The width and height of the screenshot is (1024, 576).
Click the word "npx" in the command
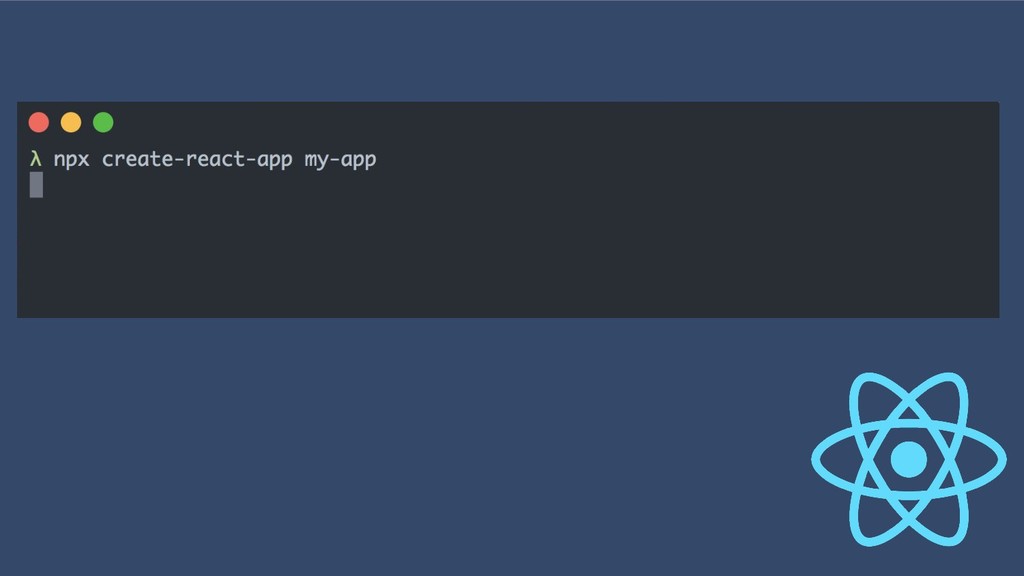click(71, 160)
